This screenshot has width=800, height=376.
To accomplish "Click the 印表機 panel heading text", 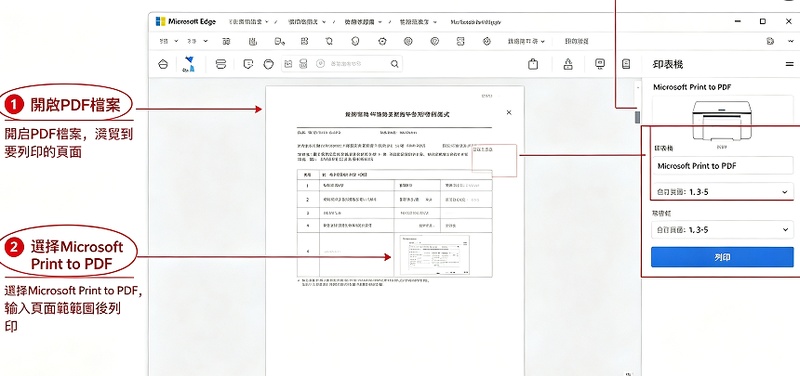I will (668, 64).
